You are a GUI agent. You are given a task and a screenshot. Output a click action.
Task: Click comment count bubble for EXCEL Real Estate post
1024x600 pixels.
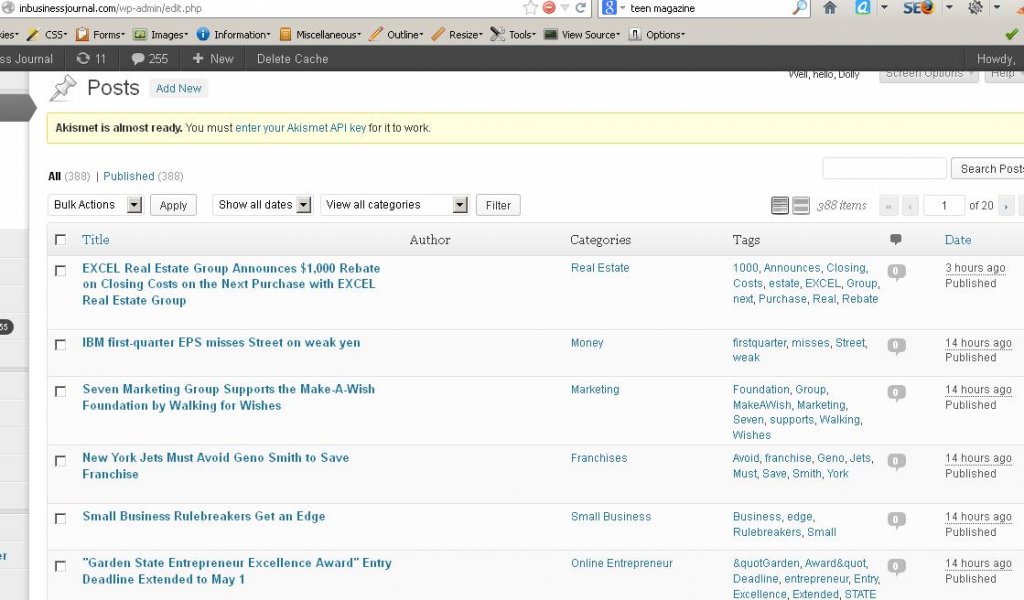click(x=896, y=272)
